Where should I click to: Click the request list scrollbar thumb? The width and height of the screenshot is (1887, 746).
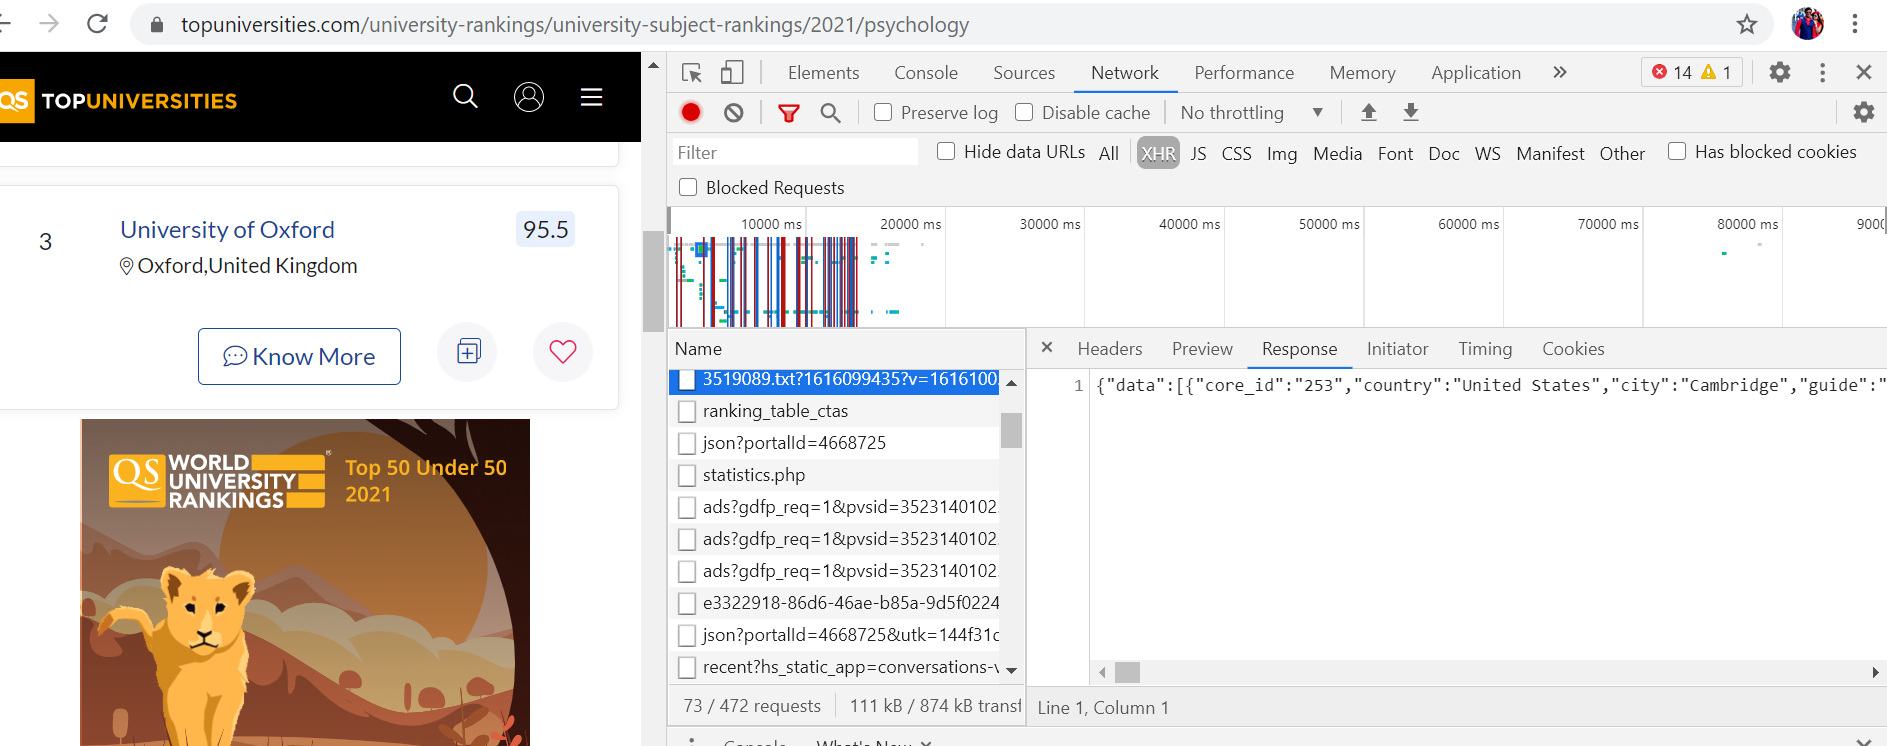pyautogui.click(x=1011, y=430)
